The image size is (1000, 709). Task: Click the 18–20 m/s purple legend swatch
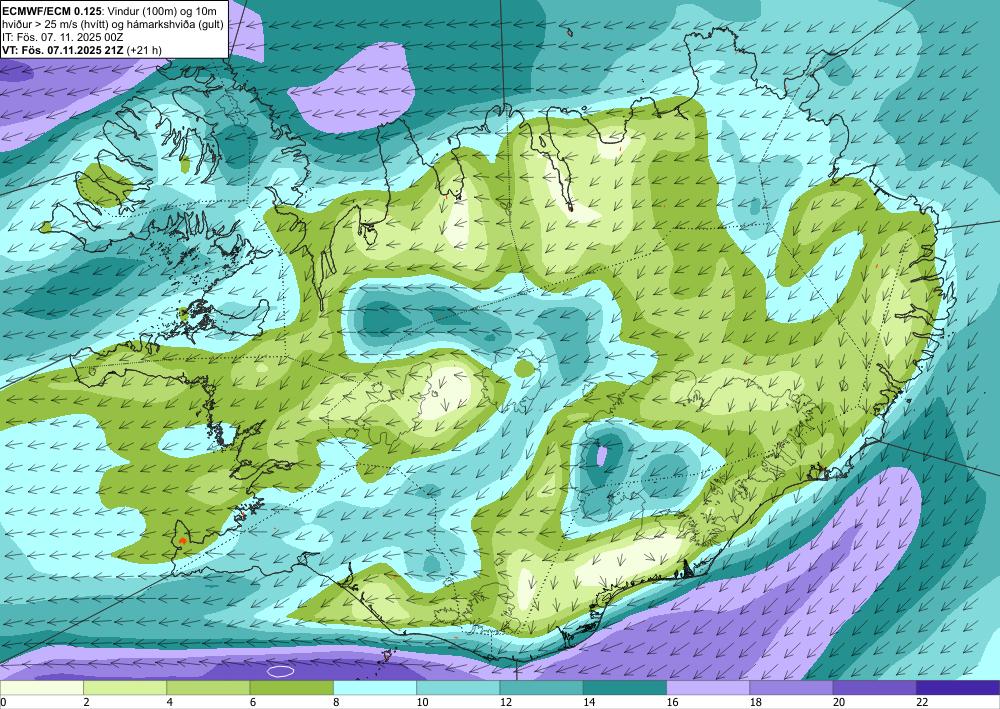click(x=791, y=688)
